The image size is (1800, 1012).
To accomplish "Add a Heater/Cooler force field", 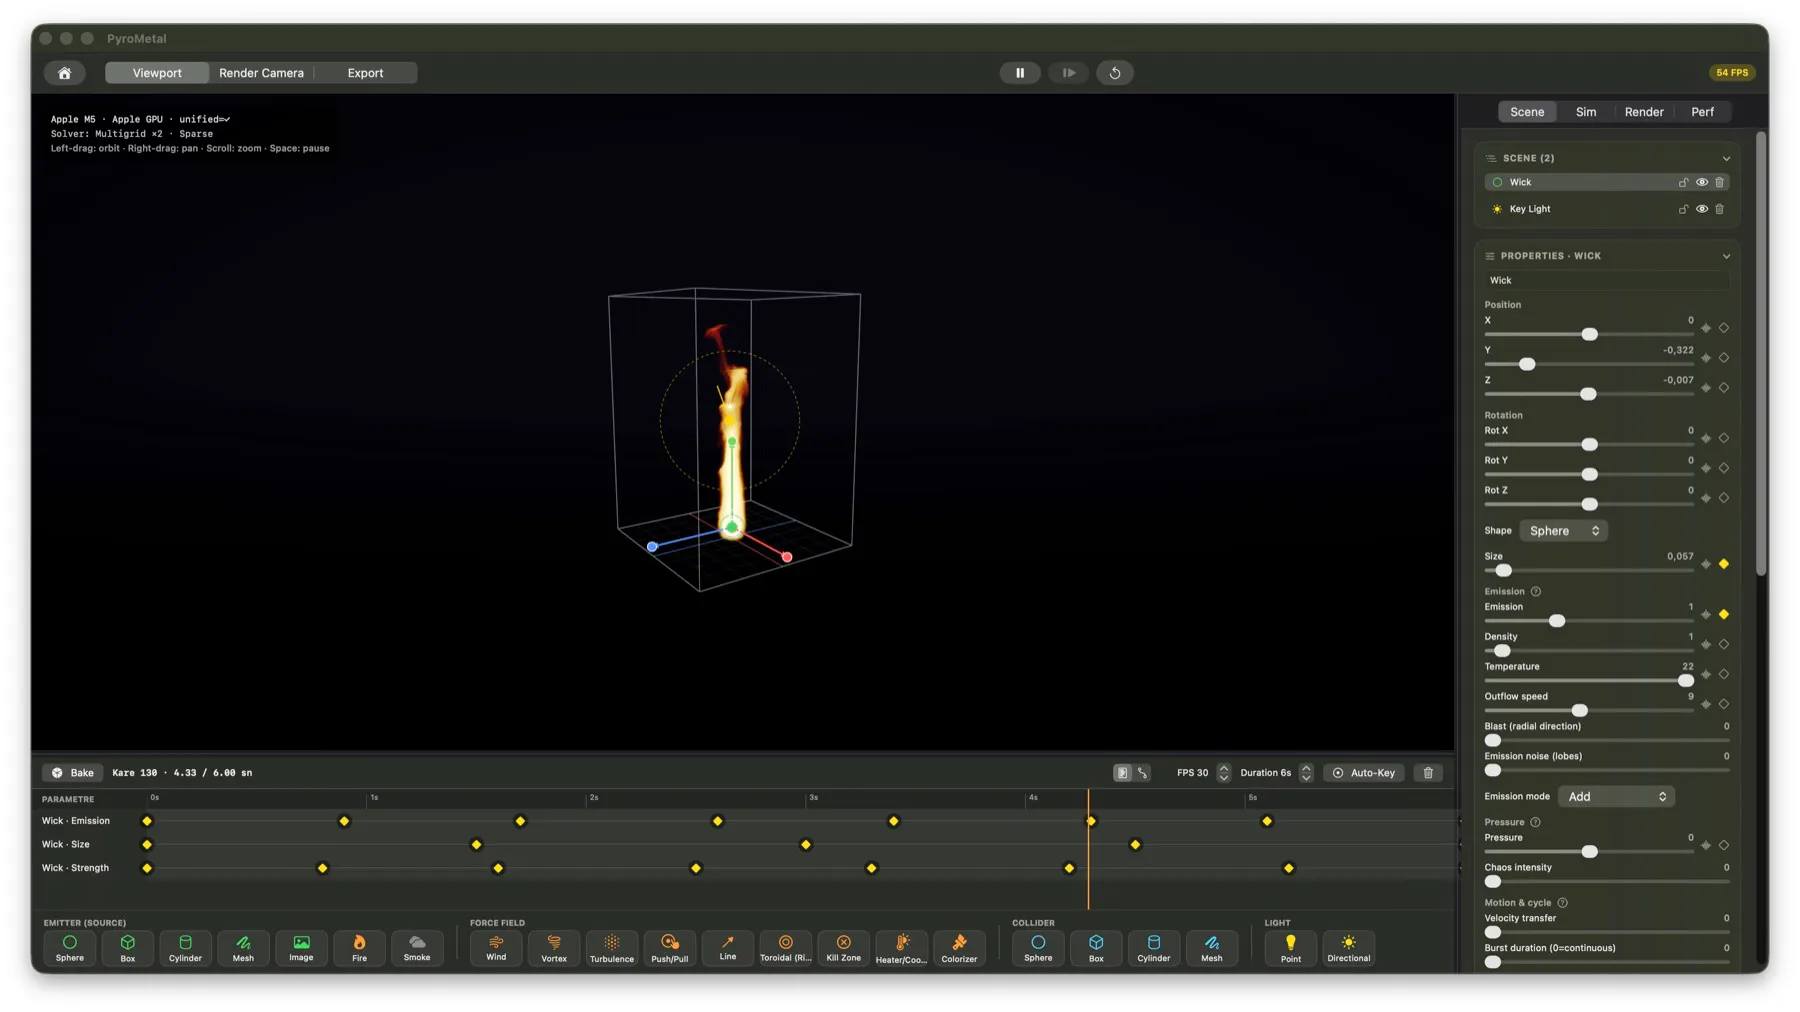I will tap(902, 948).
